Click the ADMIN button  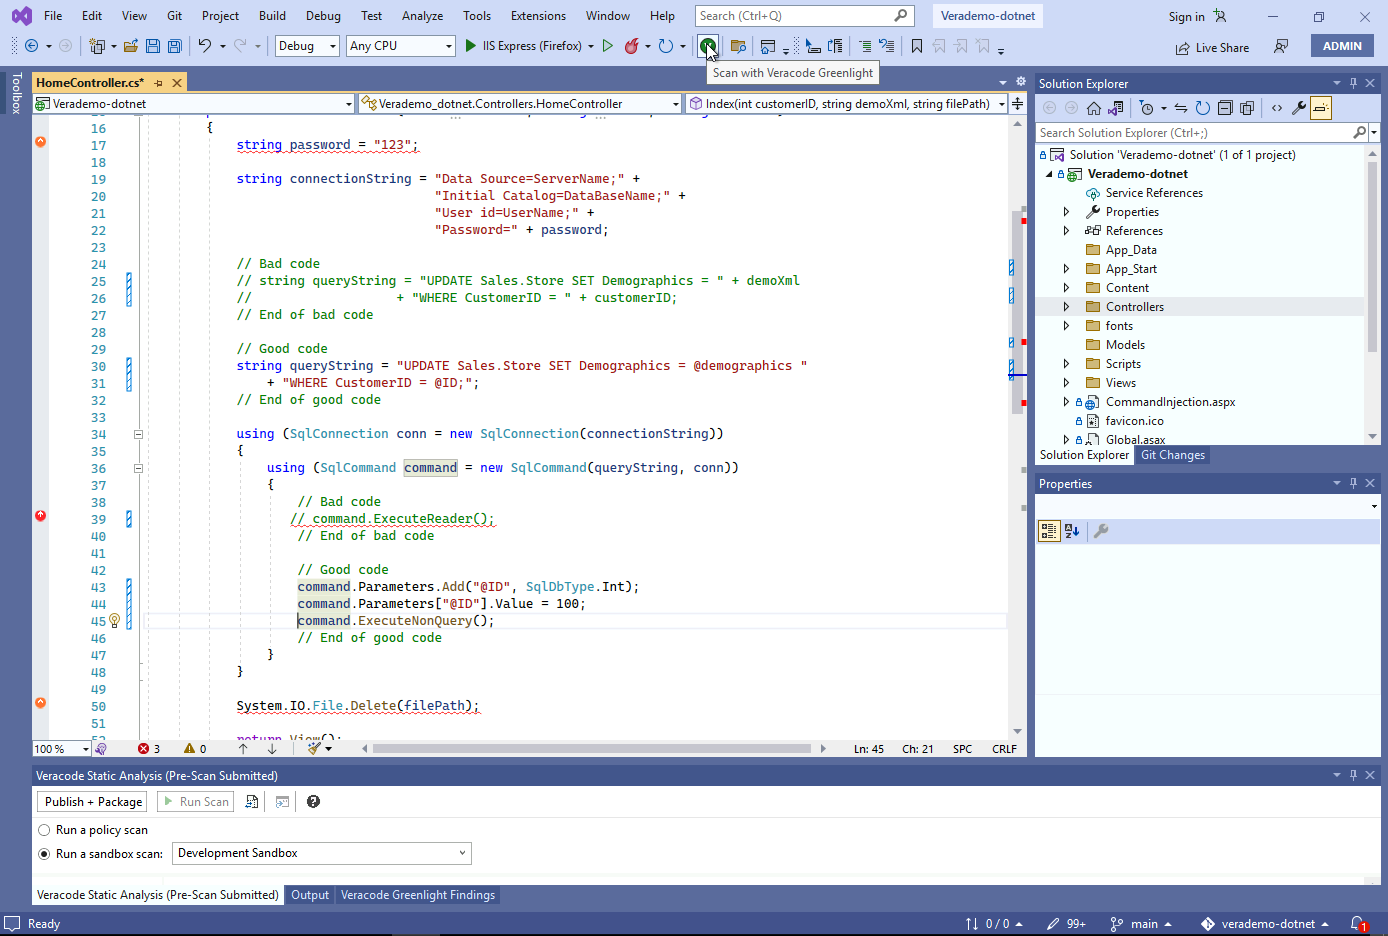[1342, 46]
